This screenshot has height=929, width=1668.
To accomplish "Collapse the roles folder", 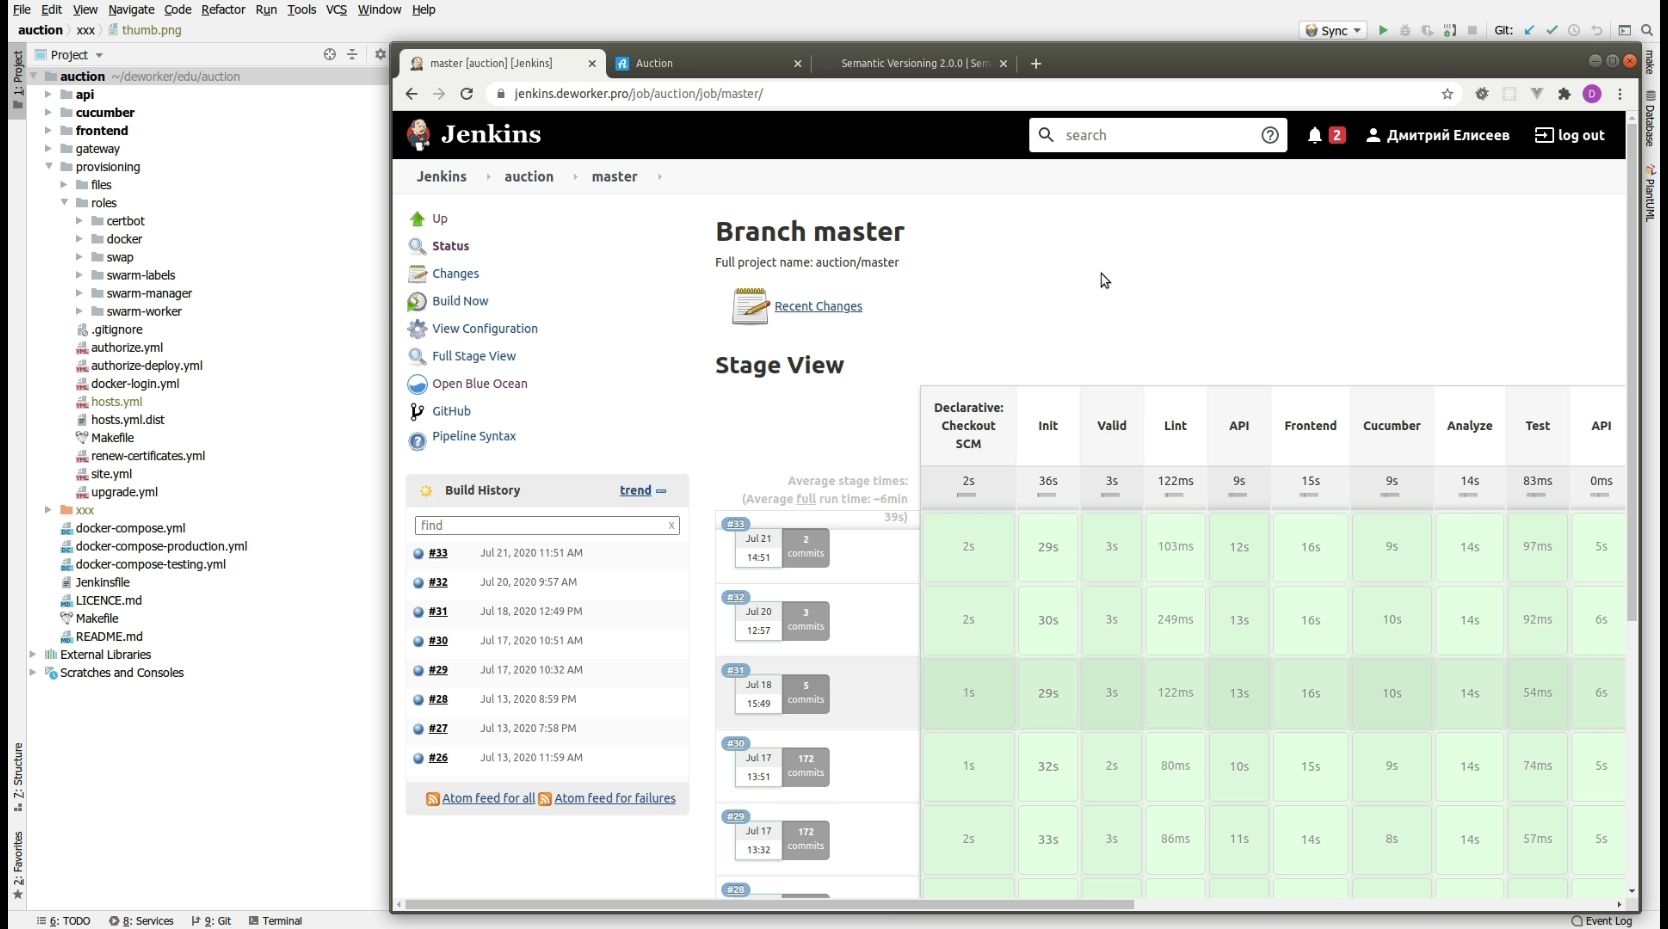I will (64, 202).
